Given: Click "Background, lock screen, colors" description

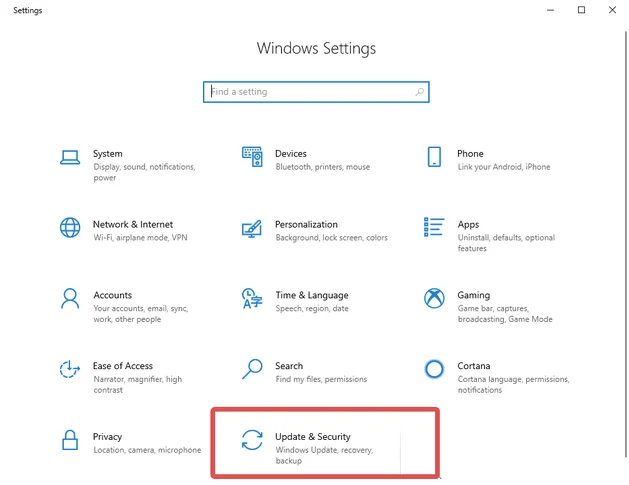Looking at the screenshot, I should (x=331, y=237).
